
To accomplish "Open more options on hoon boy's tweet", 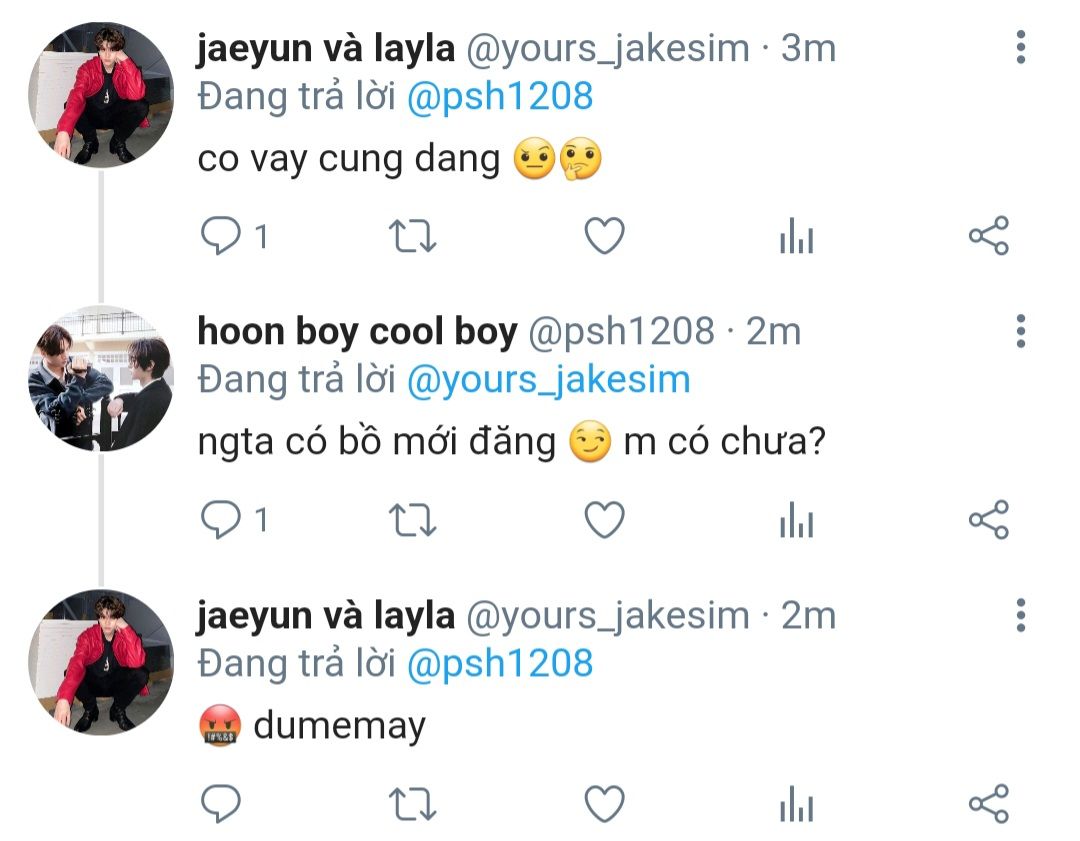I will point(1021,331).
